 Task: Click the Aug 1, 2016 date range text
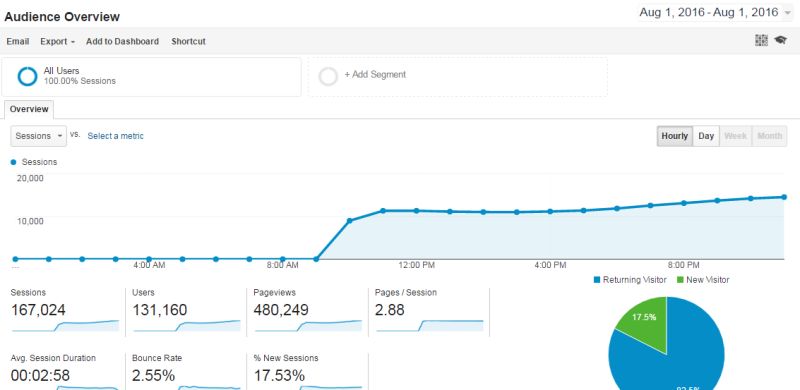coord(709,12)
